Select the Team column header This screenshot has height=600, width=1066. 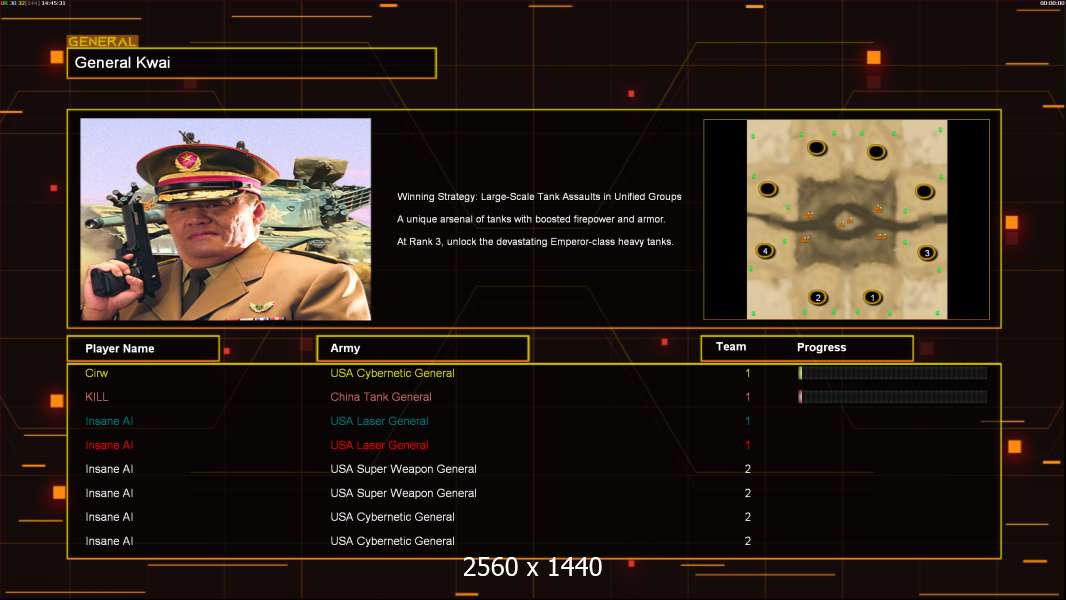[731, 347]
